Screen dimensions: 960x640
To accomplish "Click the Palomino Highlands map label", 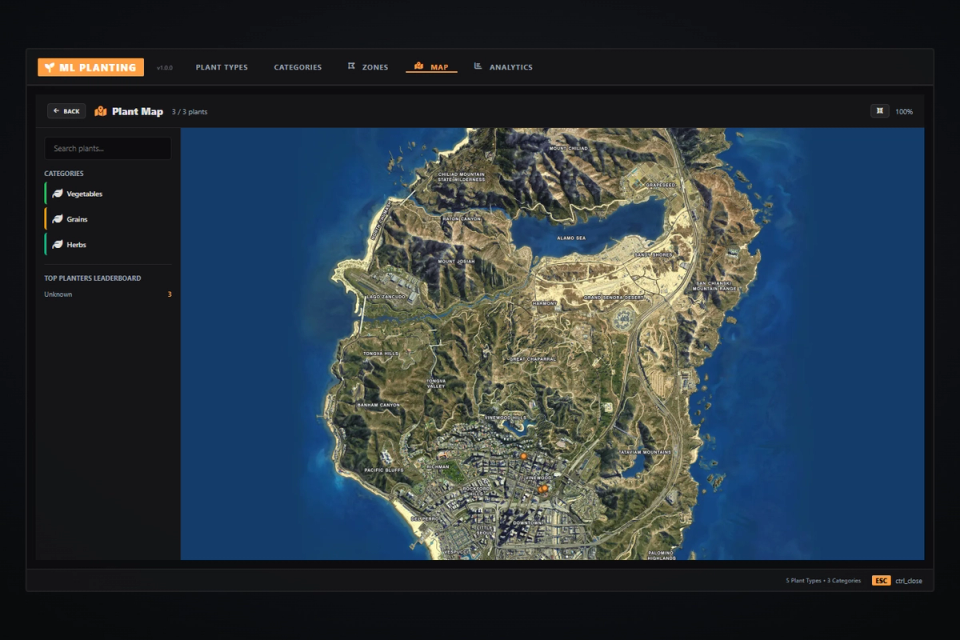I will 661,555.
